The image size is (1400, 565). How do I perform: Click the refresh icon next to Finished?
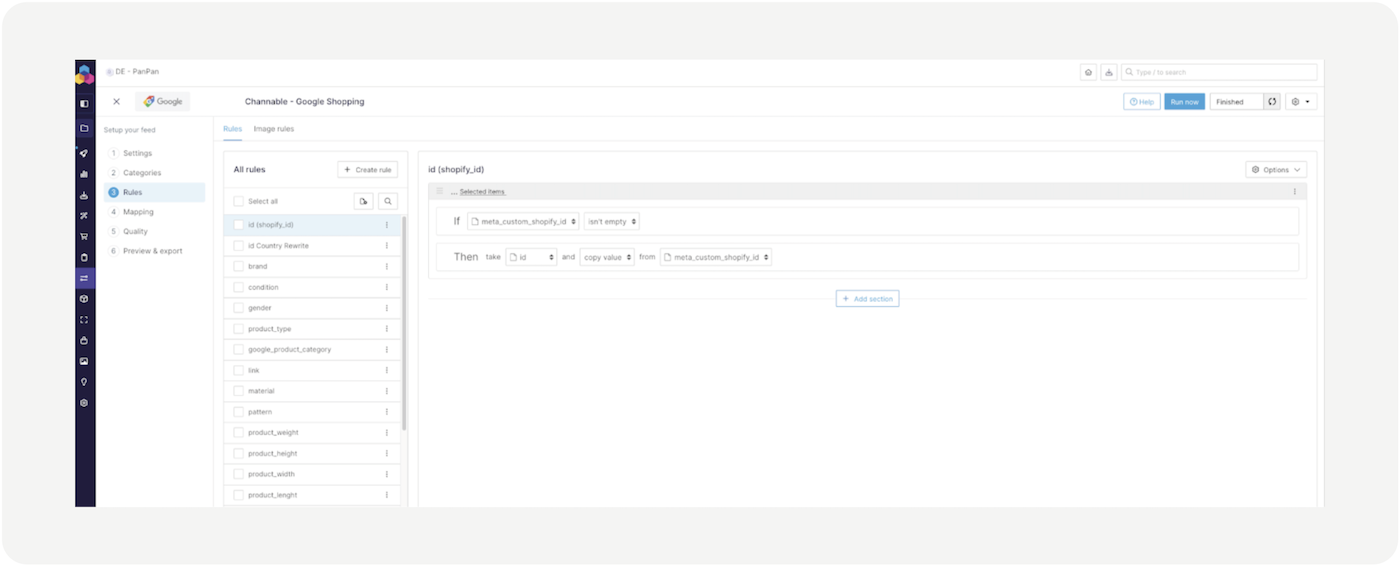tap(1272, 102)
